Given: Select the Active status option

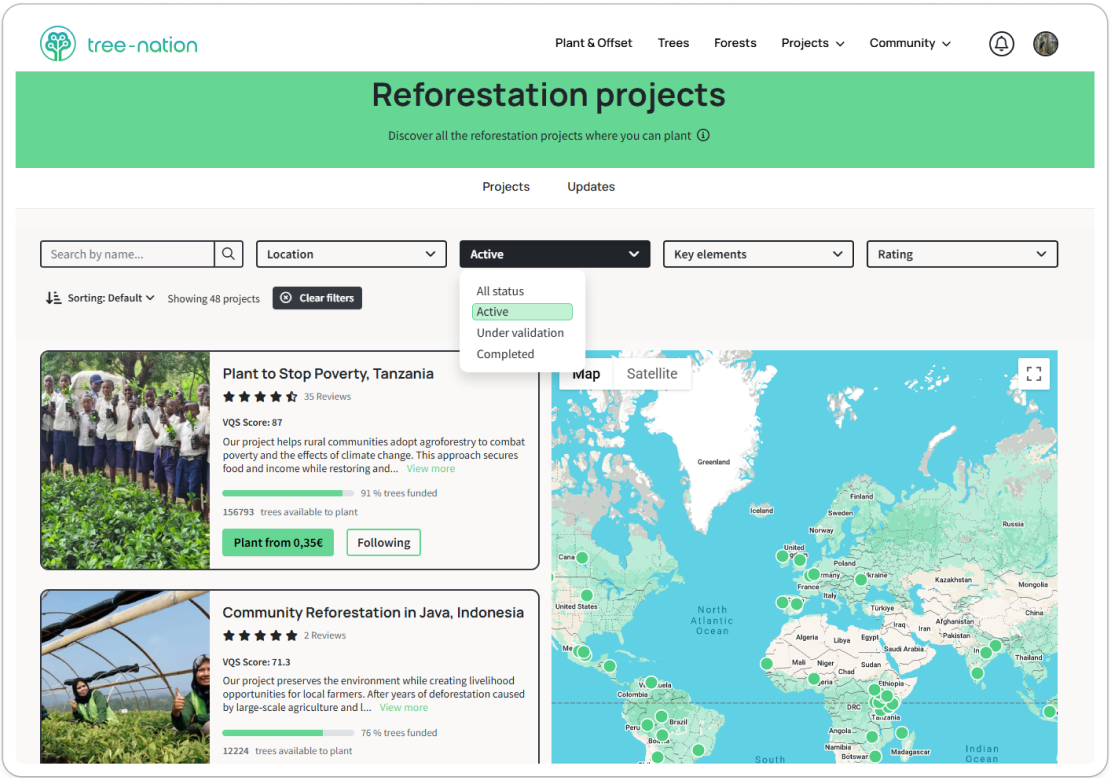Looking at the screenshot, I should [522, 311].
